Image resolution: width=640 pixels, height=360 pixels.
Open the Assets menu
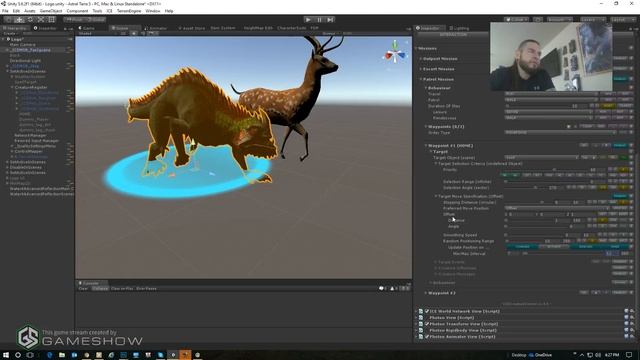pos(29,11)
